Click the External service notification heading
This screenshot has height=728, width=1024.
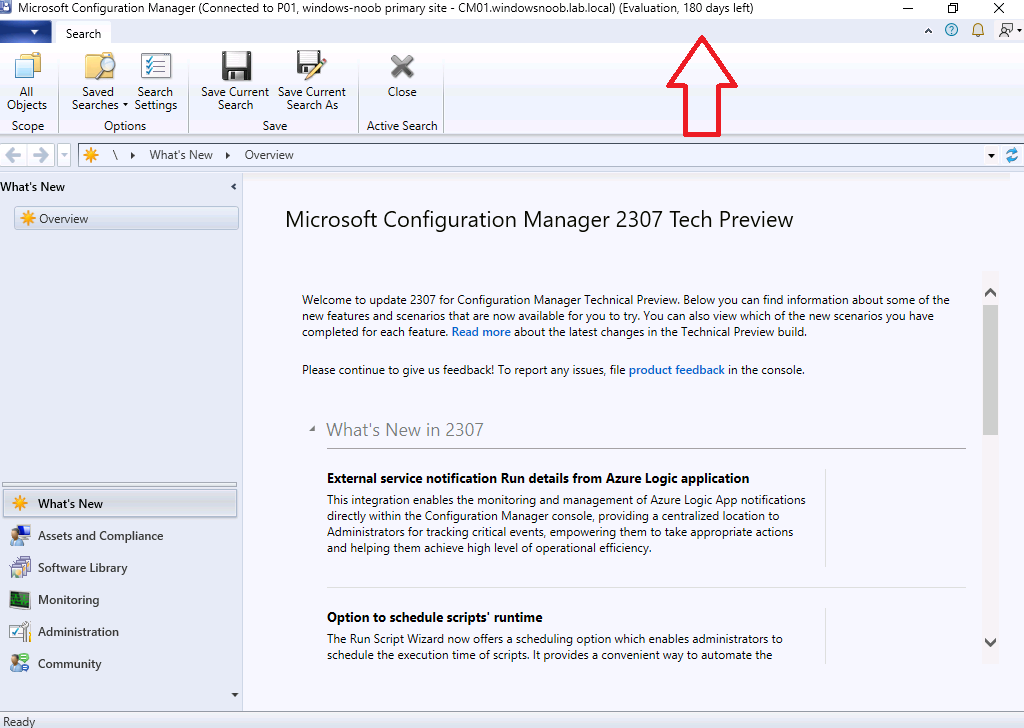pos(538,478)
